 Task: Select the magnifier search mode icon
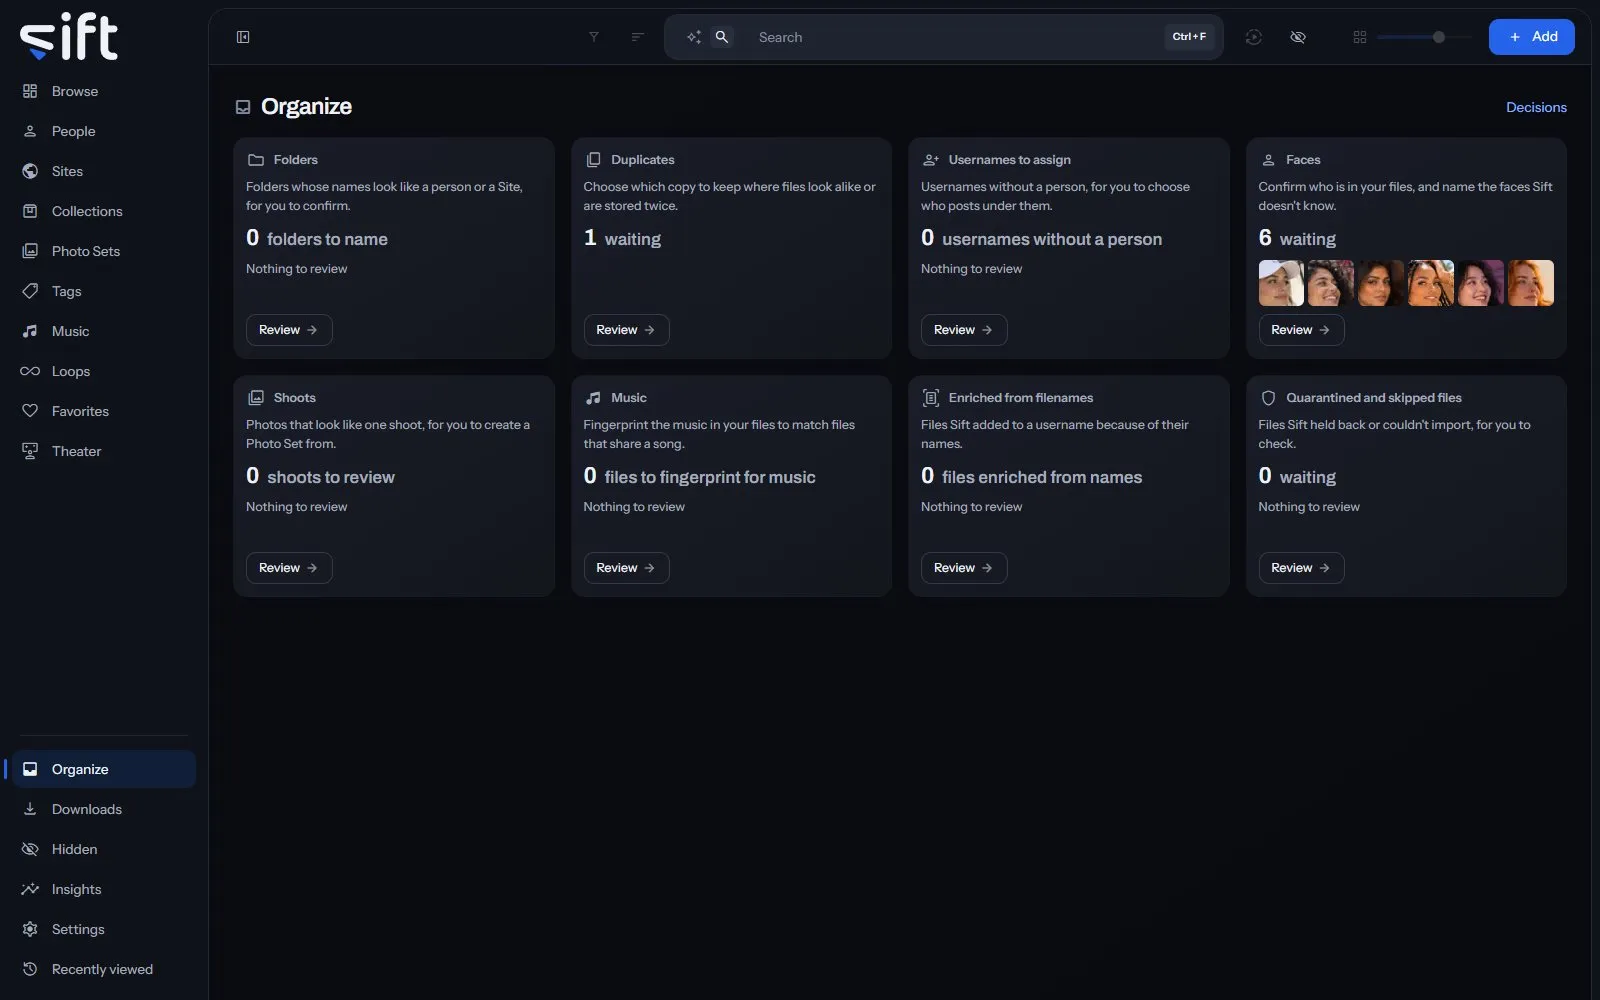click(x=722, y=37)
